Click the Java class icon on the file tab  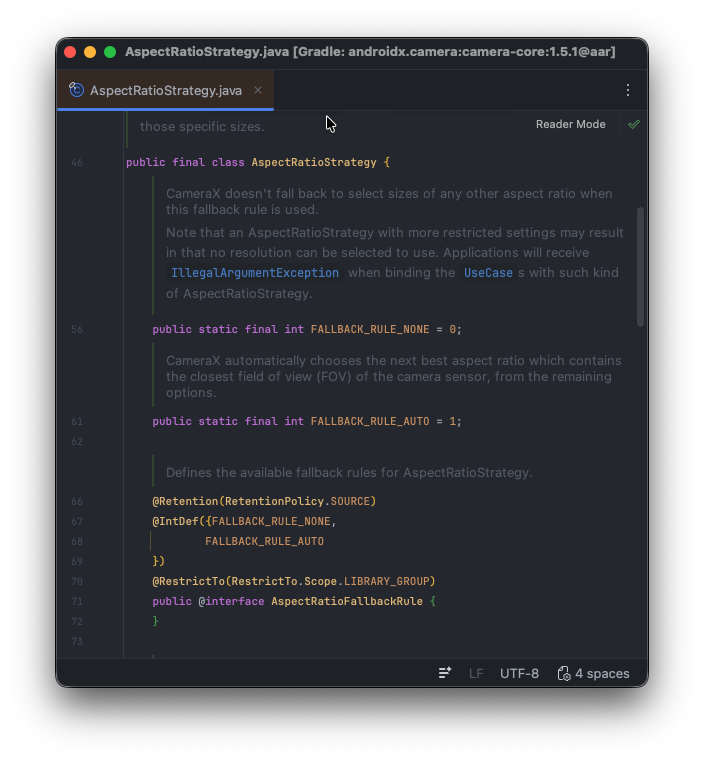pos(77,90)
